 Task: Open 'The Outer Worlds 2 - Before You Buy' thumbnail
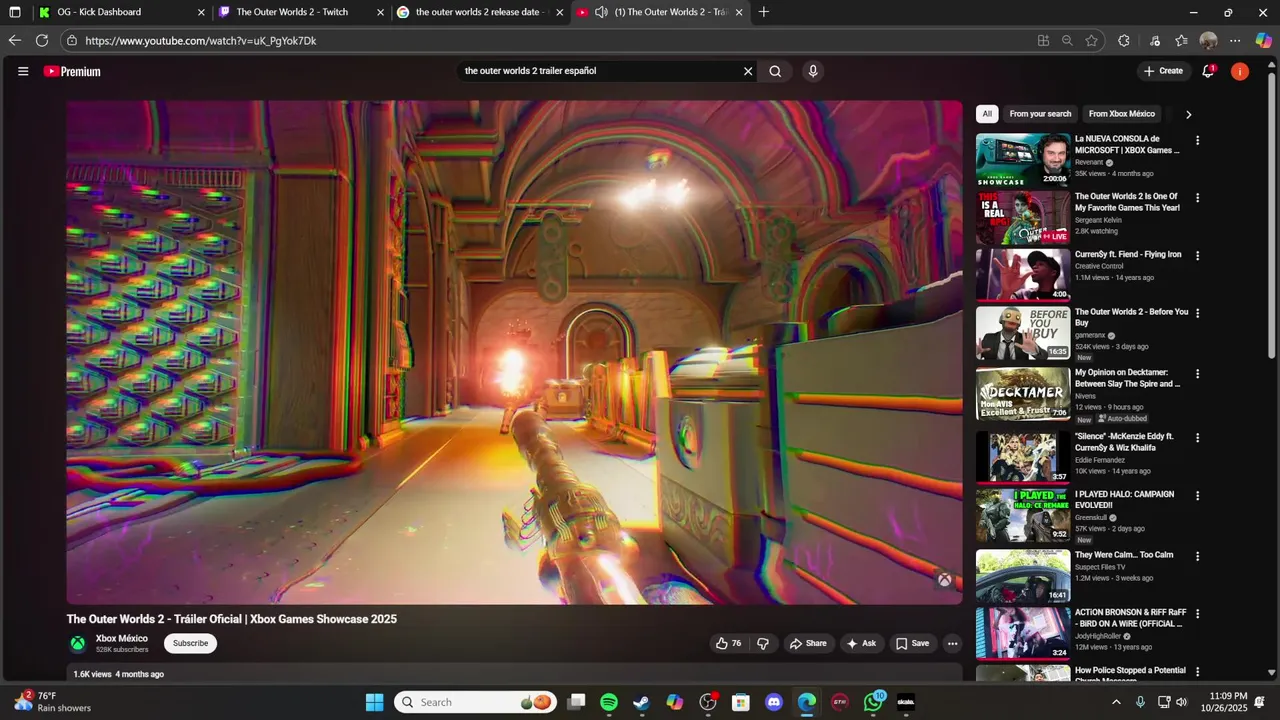[1023, 333]
